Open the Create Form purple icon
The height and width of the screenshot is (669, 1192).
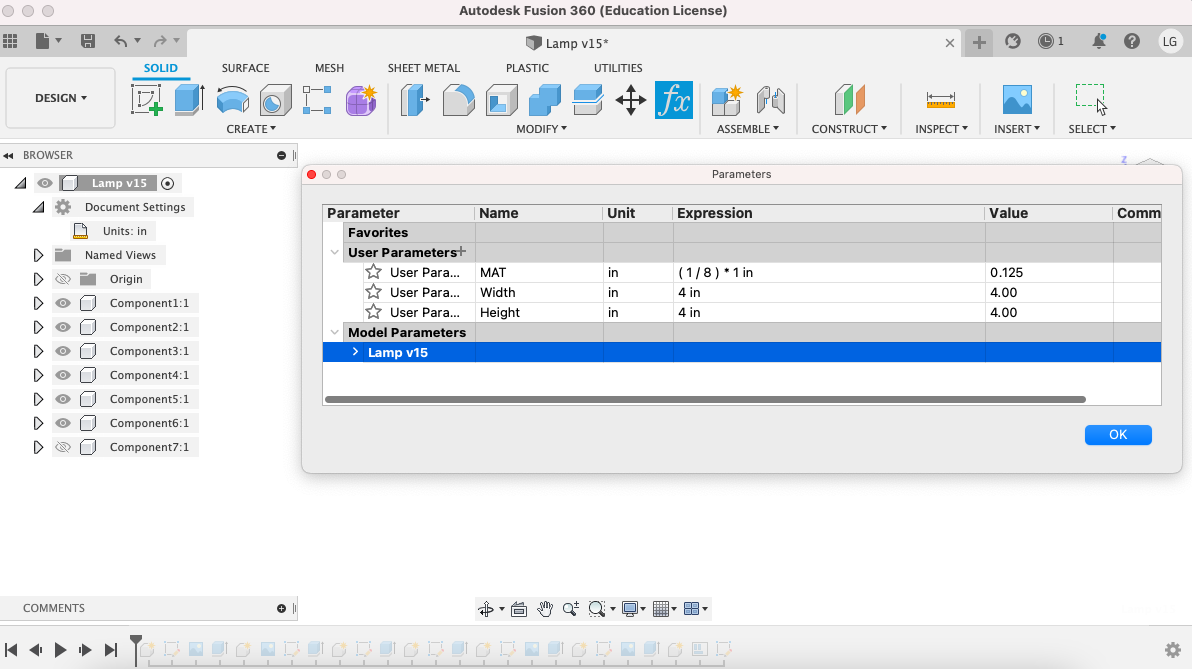pyautogui.click(x=361, y=100)
